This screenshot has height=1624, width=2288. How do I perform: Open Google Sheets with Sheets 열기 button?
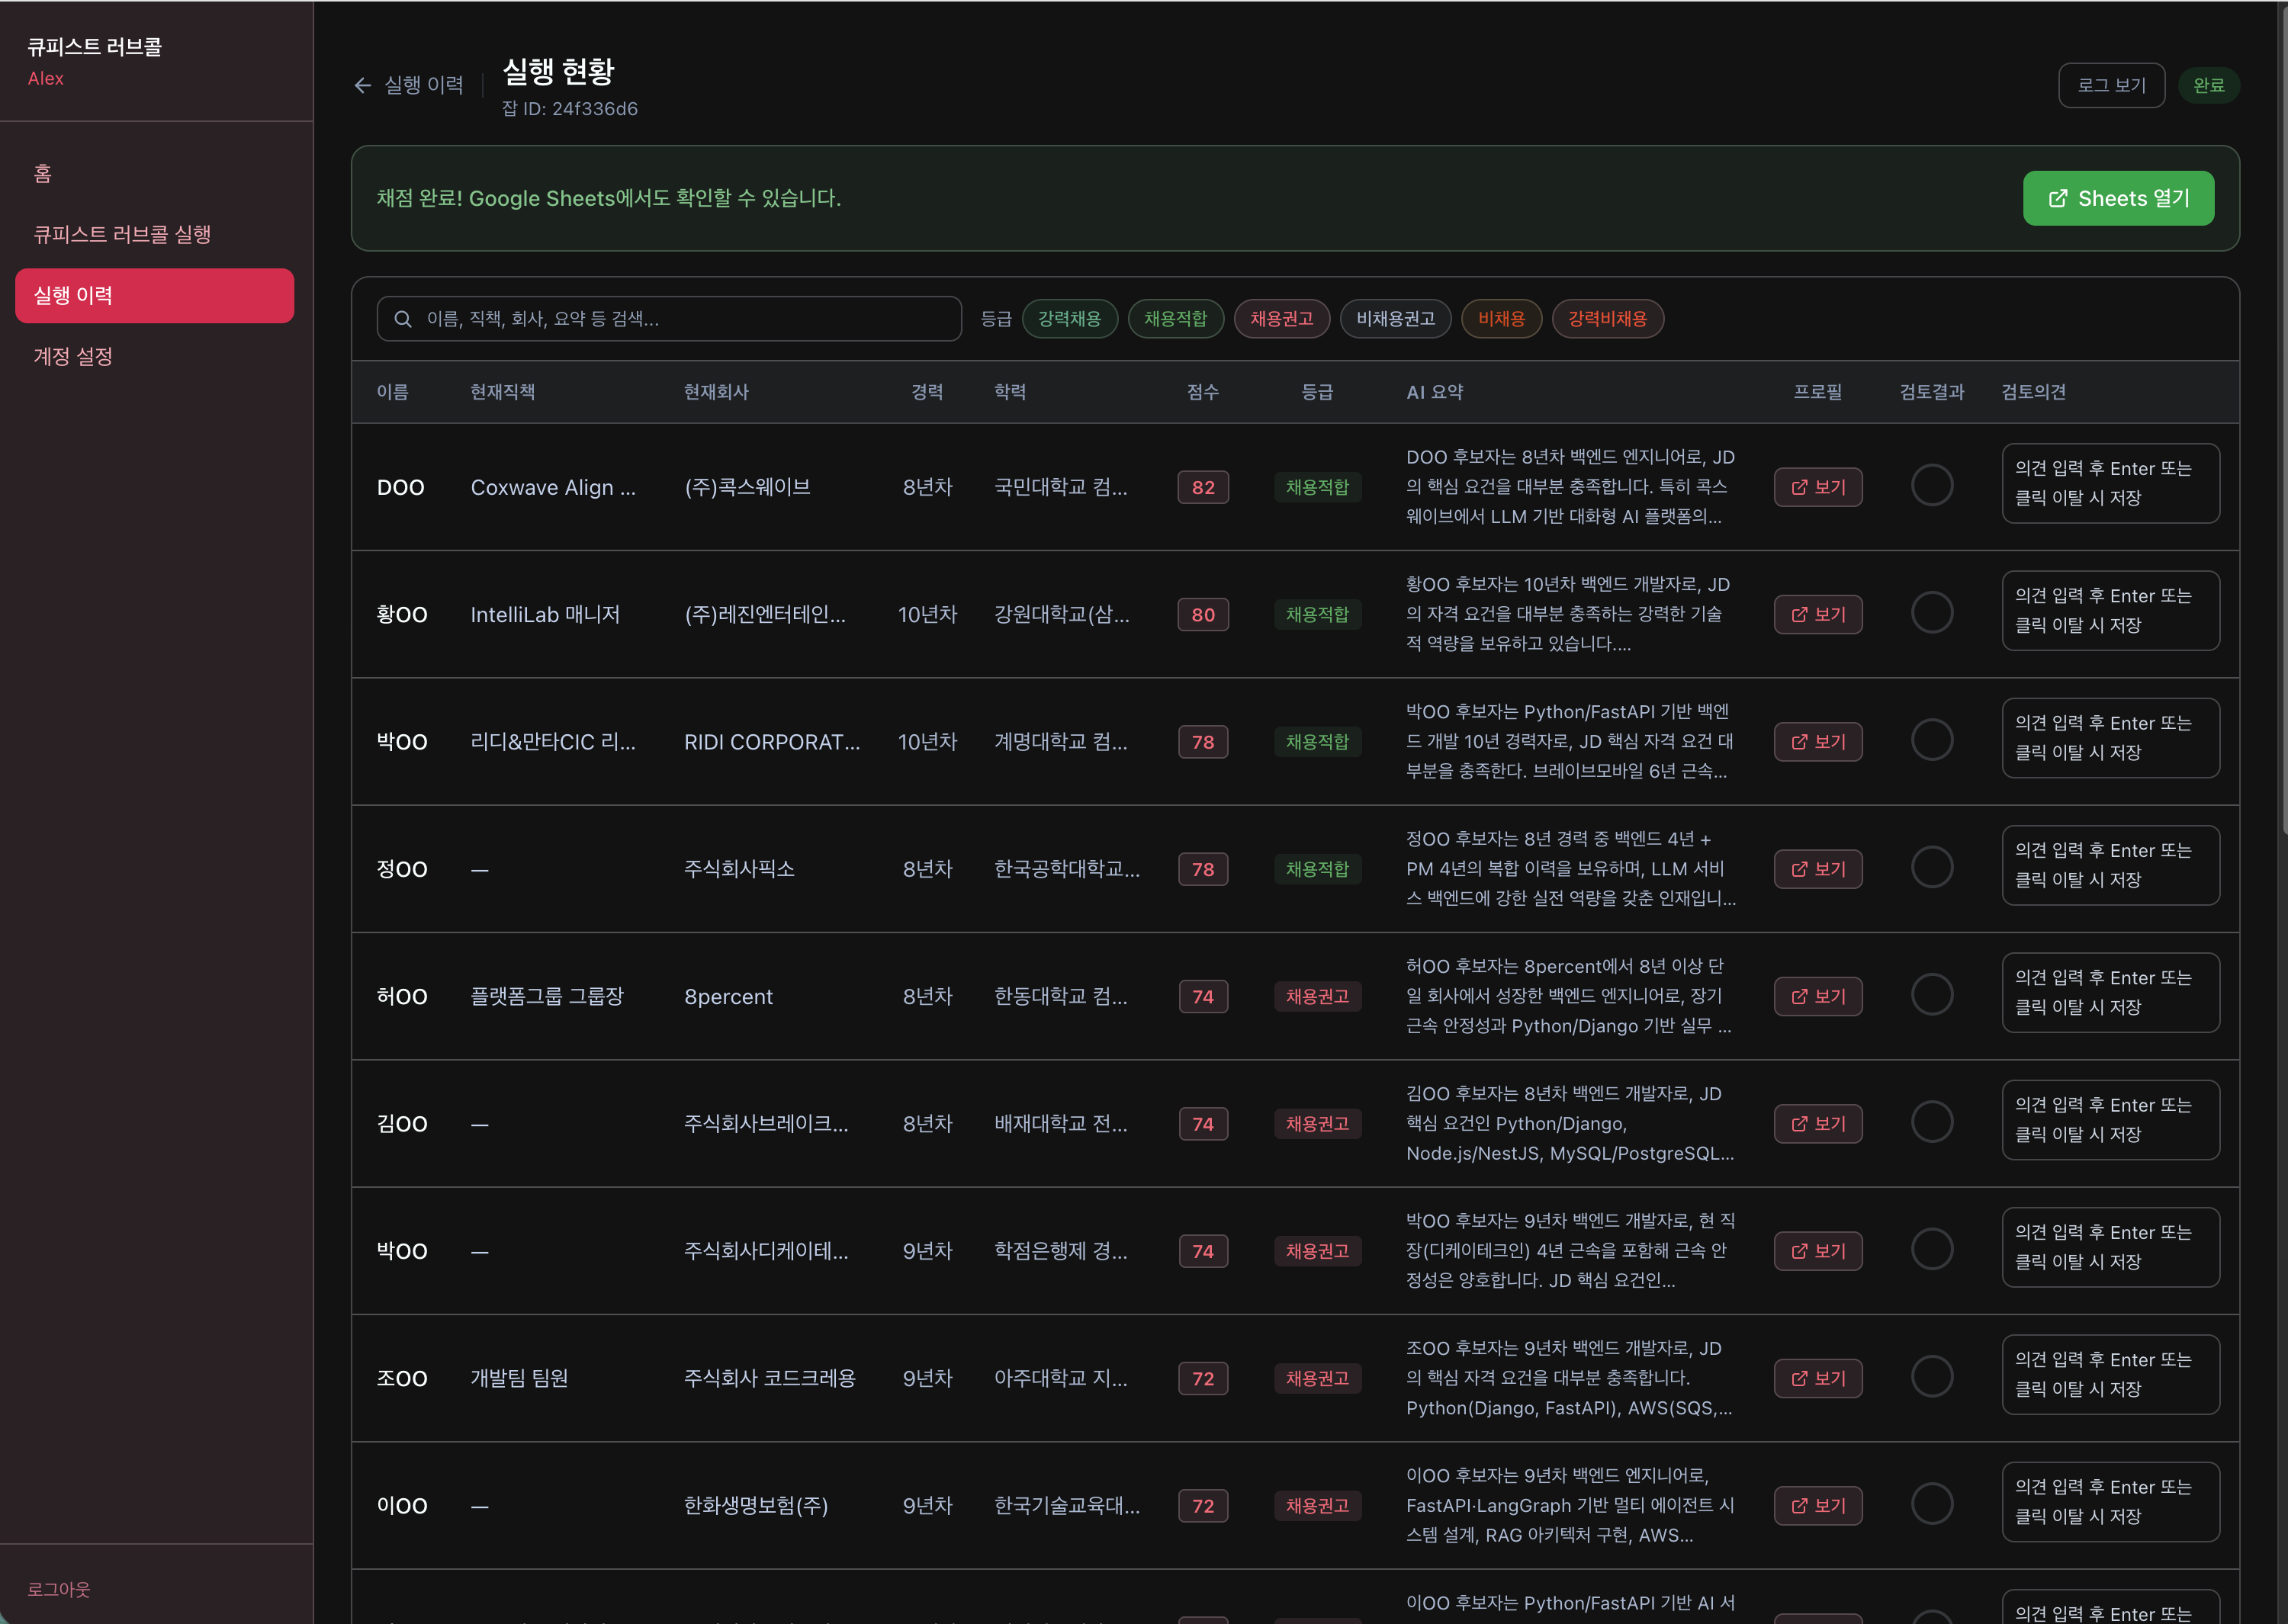[2118, 199]
